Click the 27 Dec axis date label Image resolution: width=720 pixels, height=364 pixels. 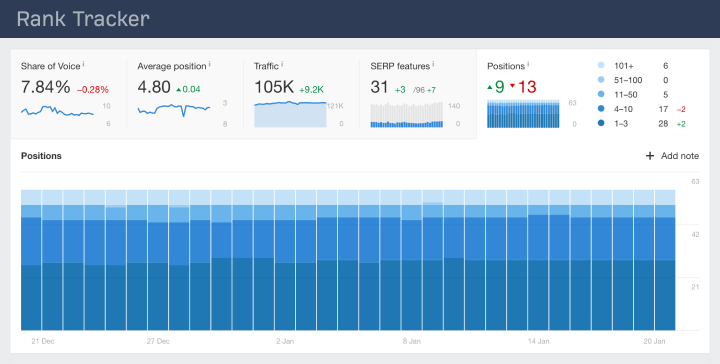coord(158,341)
